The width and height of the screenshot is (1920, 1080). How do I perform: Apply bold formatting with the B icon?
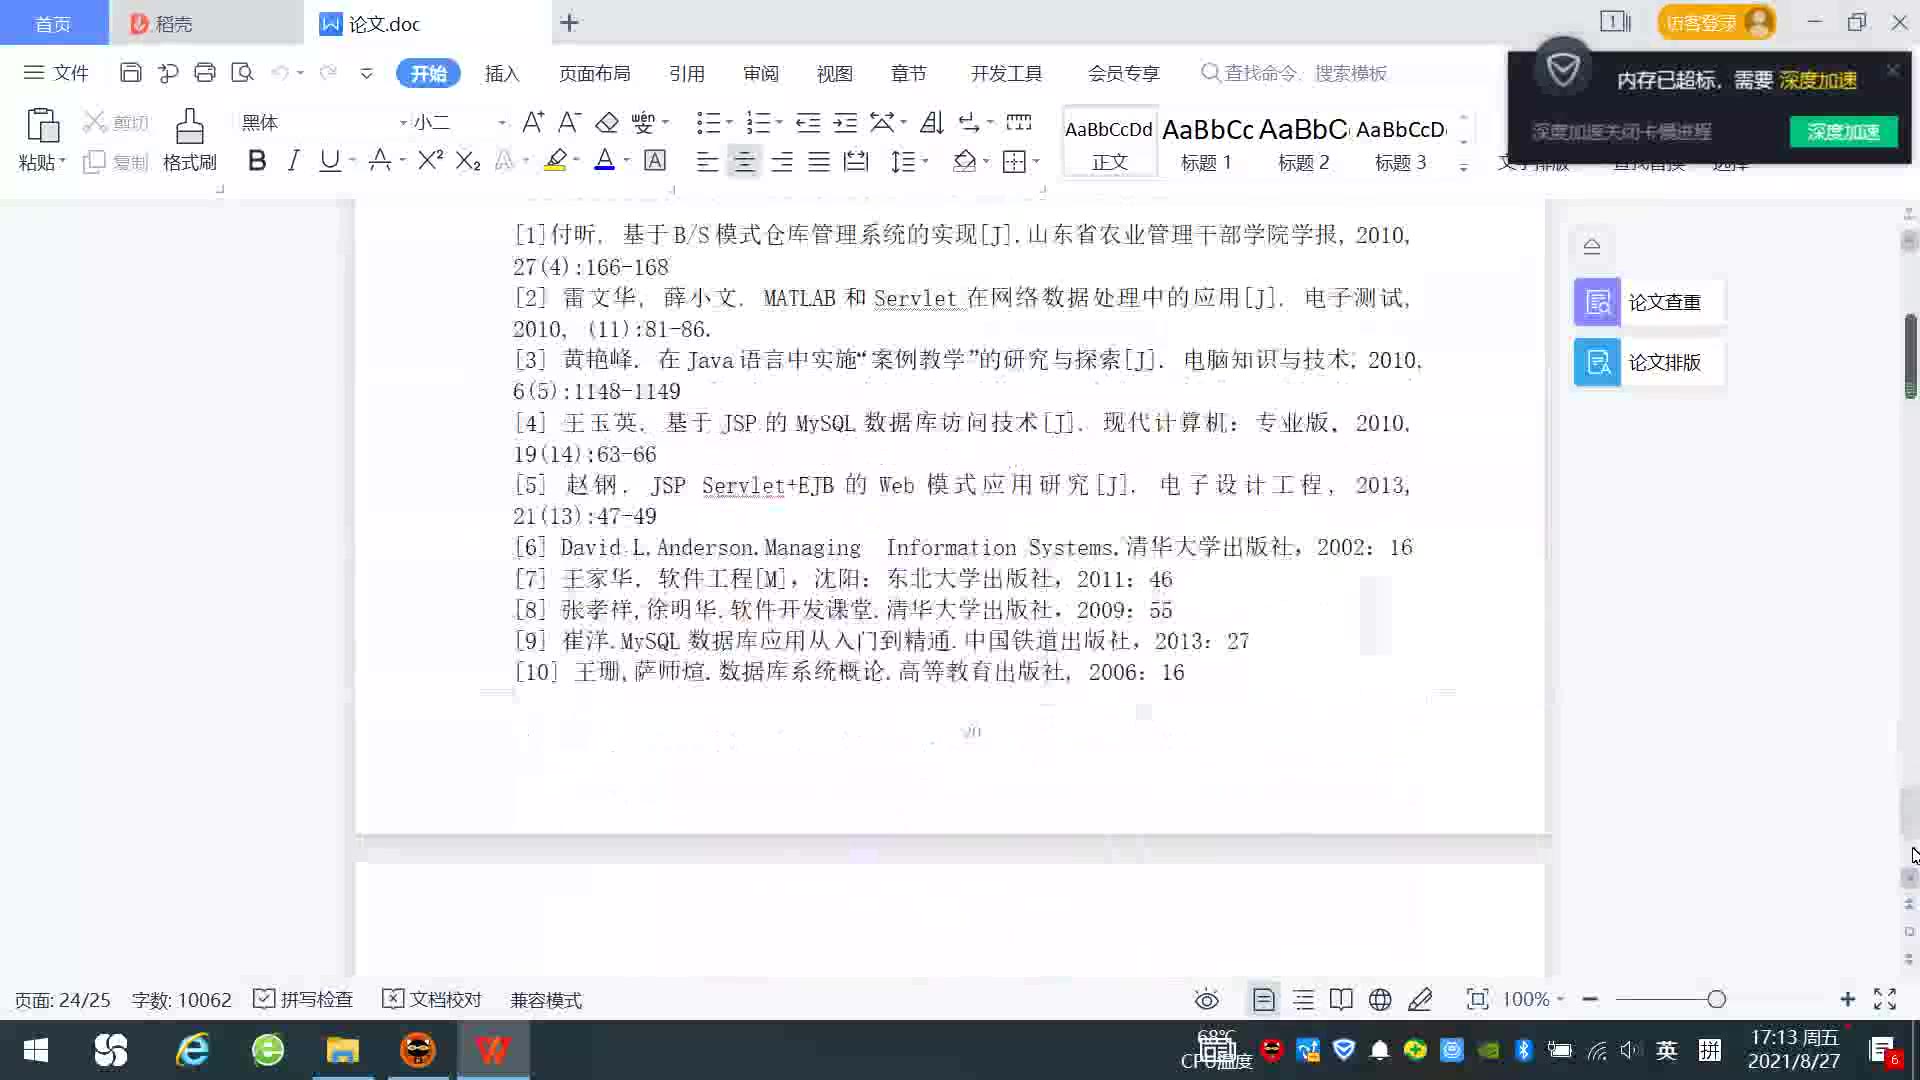pos(257,161)
